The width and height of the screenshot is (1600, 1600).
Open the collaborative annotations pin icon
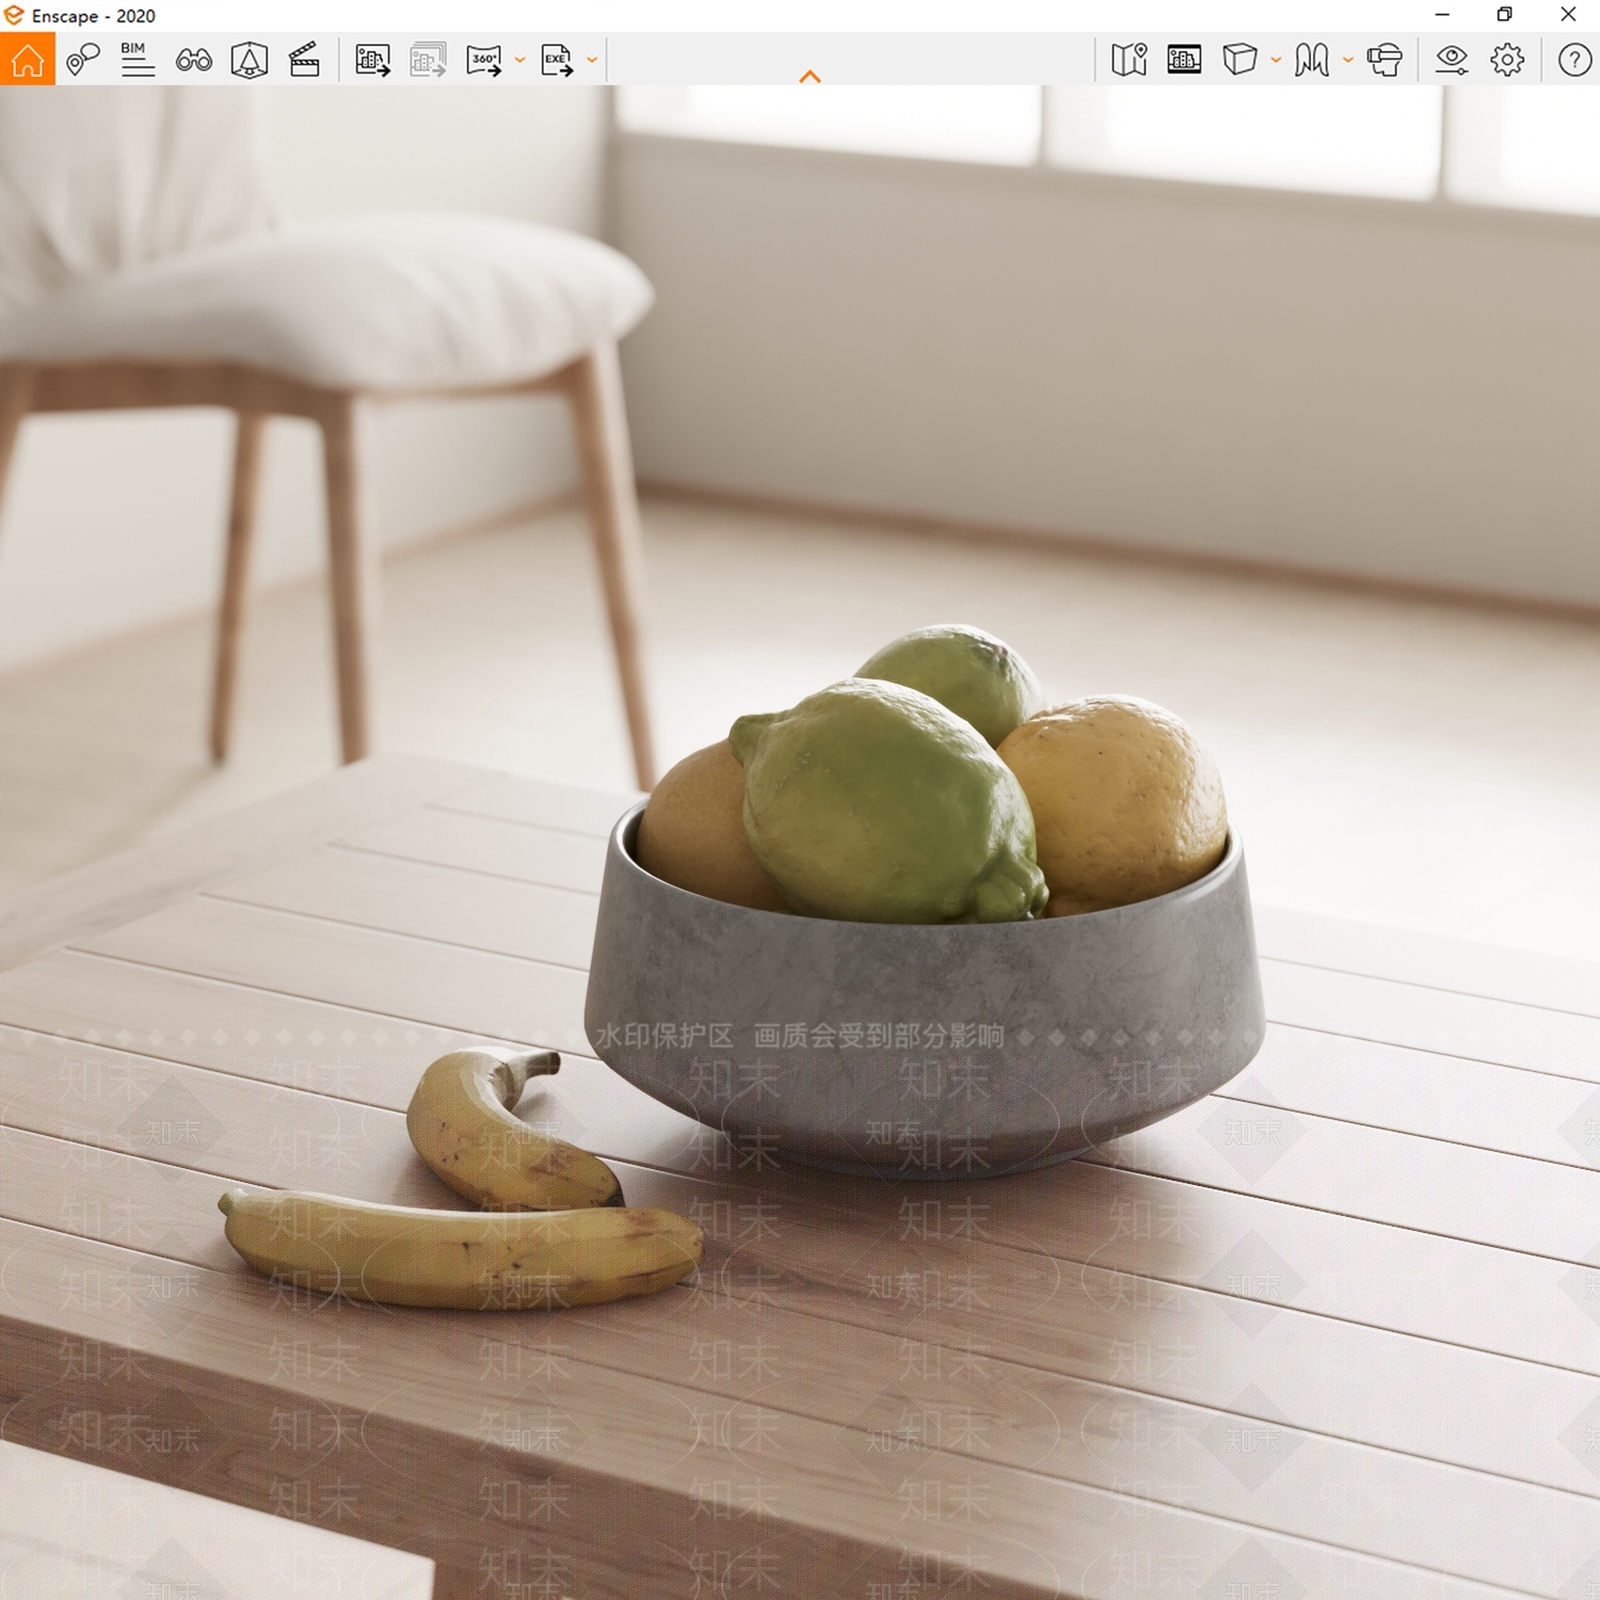pyautogui.click(x=83, y=60)
